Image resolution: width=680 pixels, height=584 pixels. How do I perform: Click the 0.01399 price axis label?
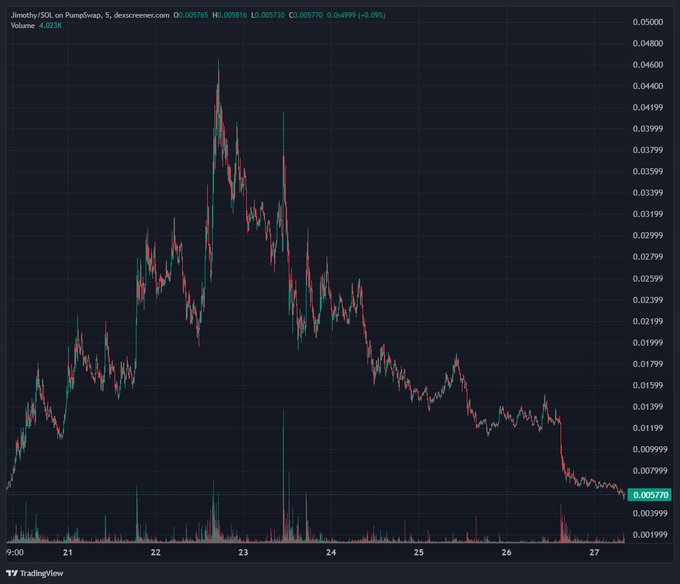click(647, 407)
